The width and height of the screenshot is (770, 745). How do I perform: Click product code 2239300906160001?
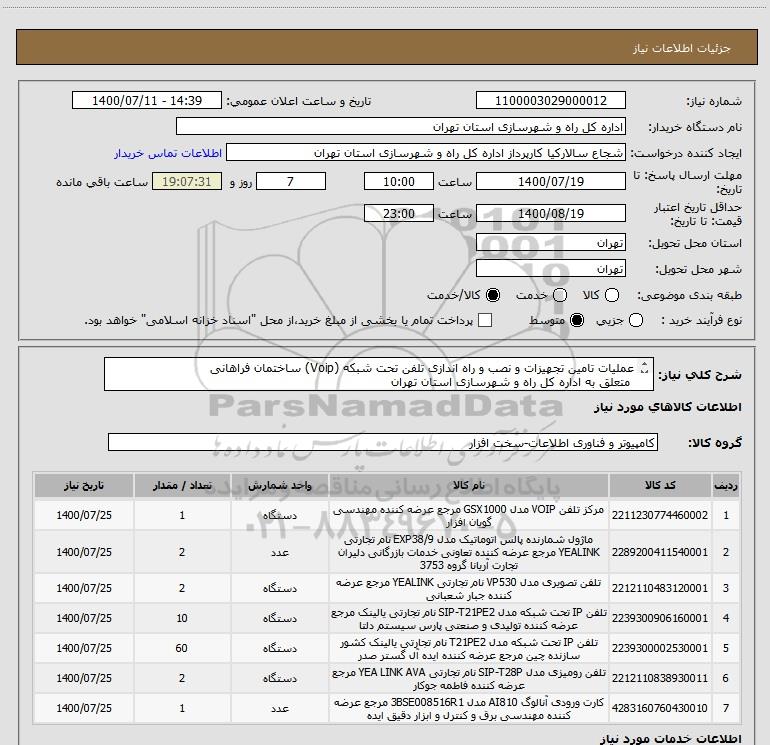point(660,618)
